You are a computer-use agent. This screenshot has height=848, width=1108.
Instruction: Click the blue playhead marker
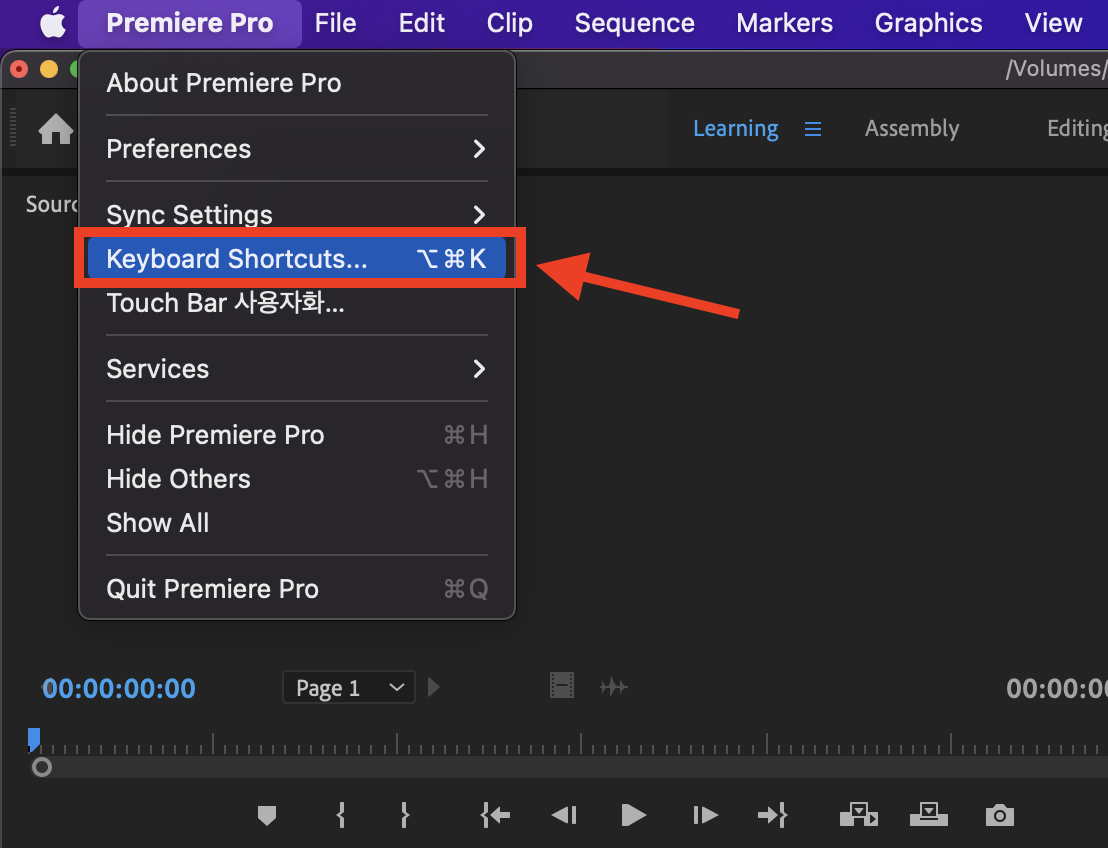[34, 739]
